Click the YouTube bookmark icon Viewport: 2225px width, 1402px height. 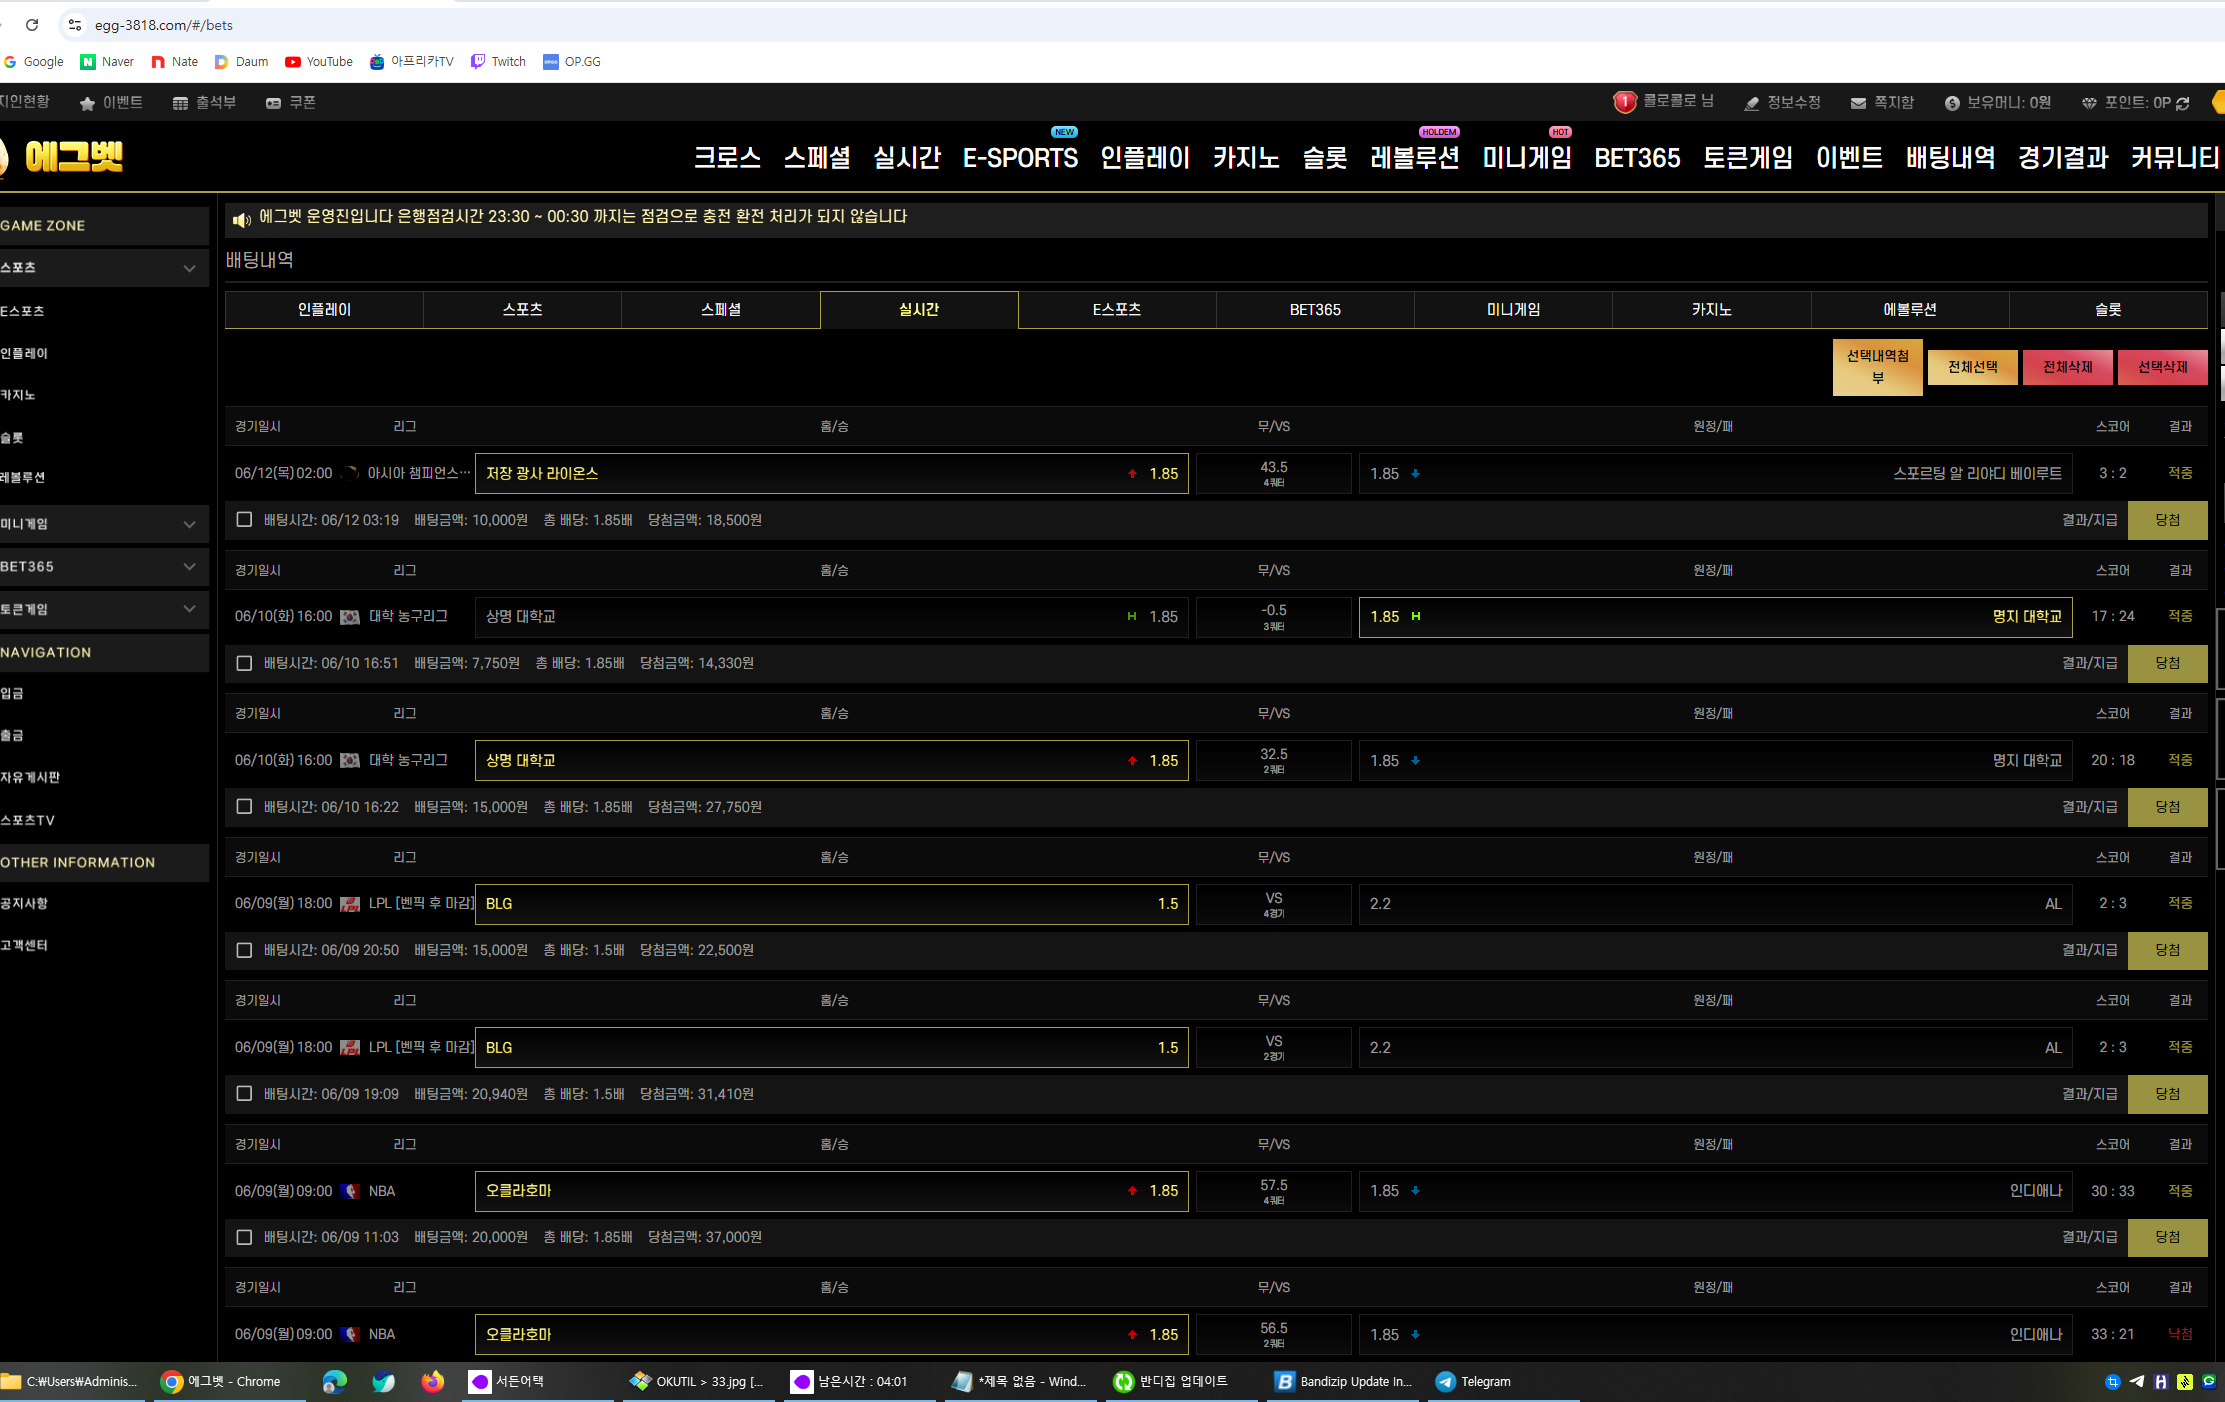point(293,62)
